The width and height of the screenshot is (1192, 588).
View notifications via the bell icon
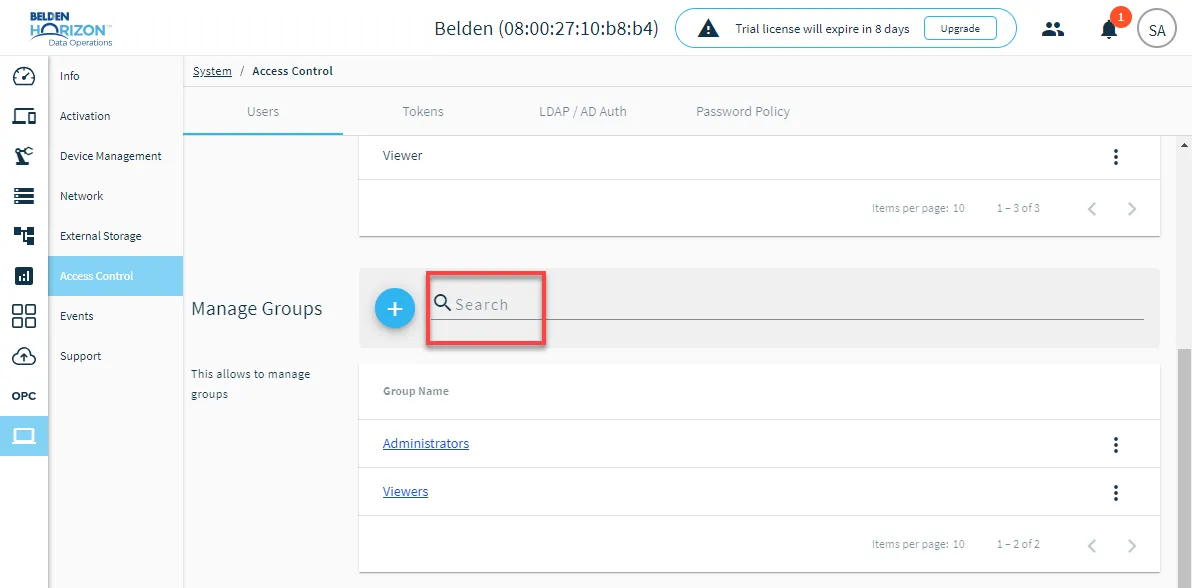tap(1109, 30)
